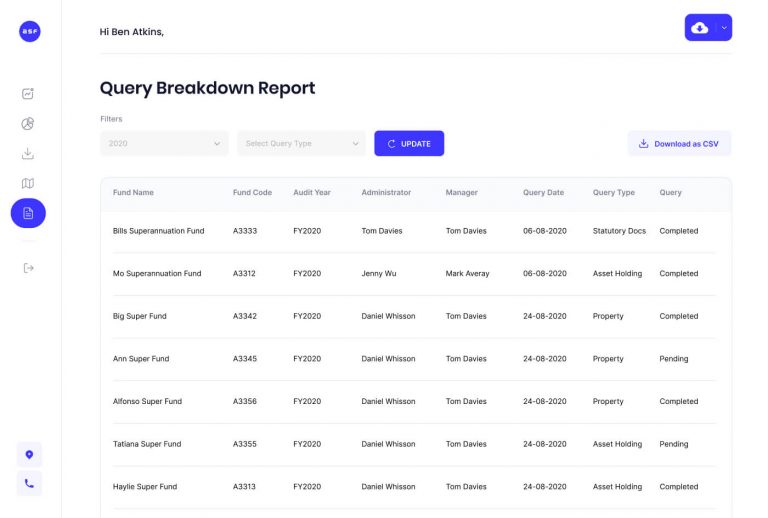Image resolution: width=768 pixels, height=518 pixels.
Task: Click the location pin icon
Action: [x=29, y=454]
